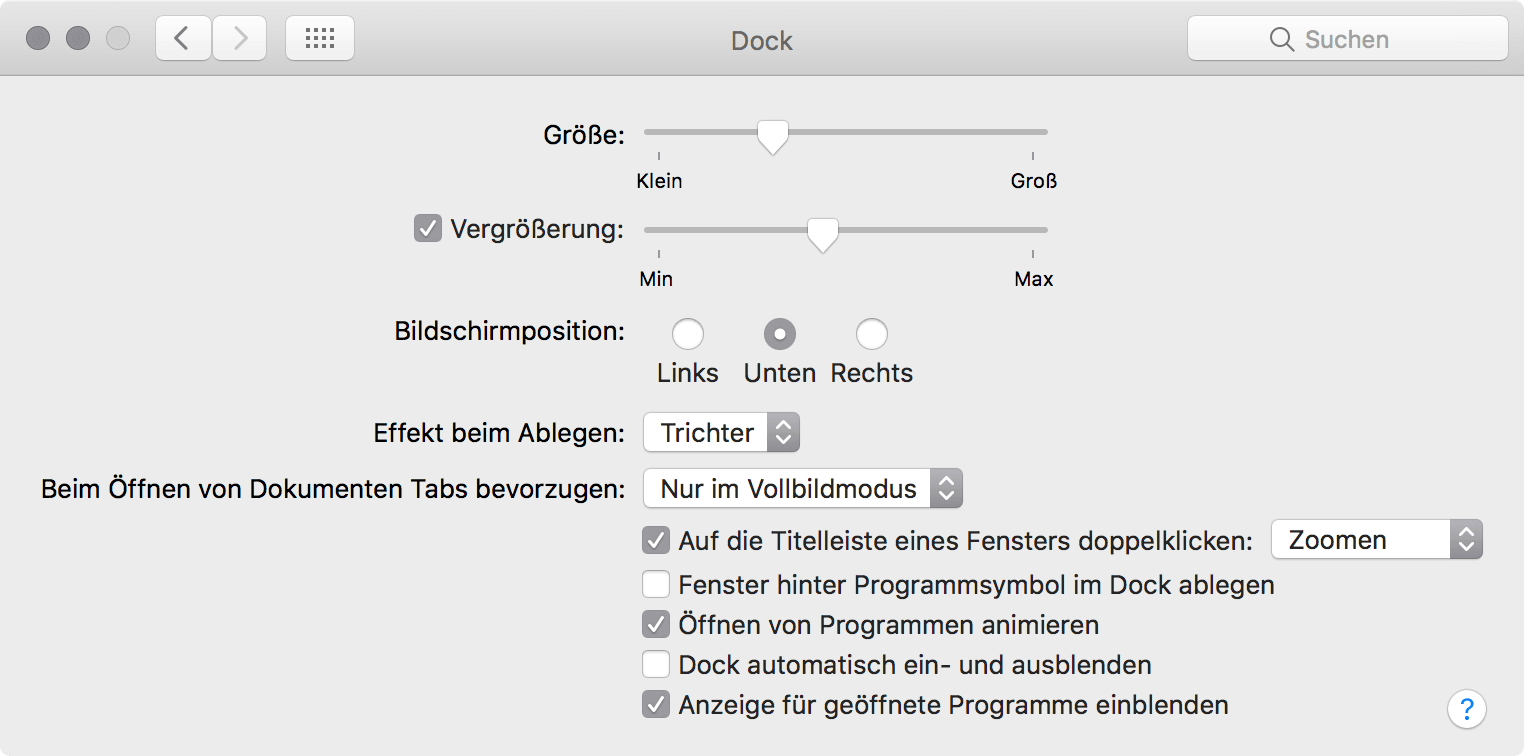Click the Vergrößerung slider thumb
Viewport: 1524px width, 756px height.
click(822, 235)
